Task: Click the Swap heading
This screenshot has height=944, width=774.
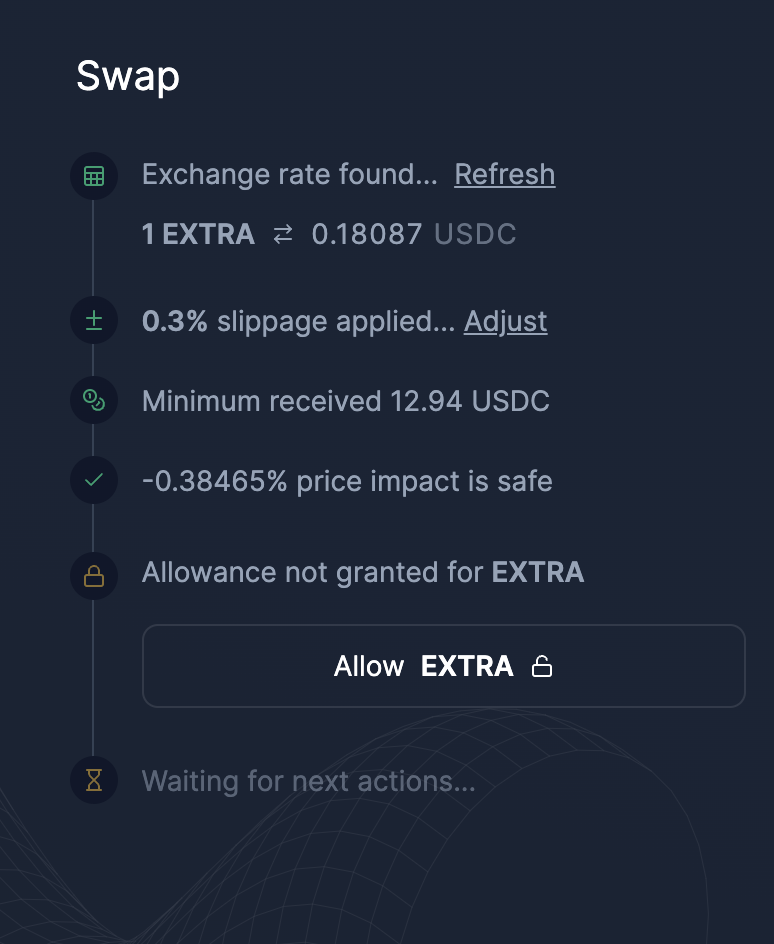Action: click(128, 77)
